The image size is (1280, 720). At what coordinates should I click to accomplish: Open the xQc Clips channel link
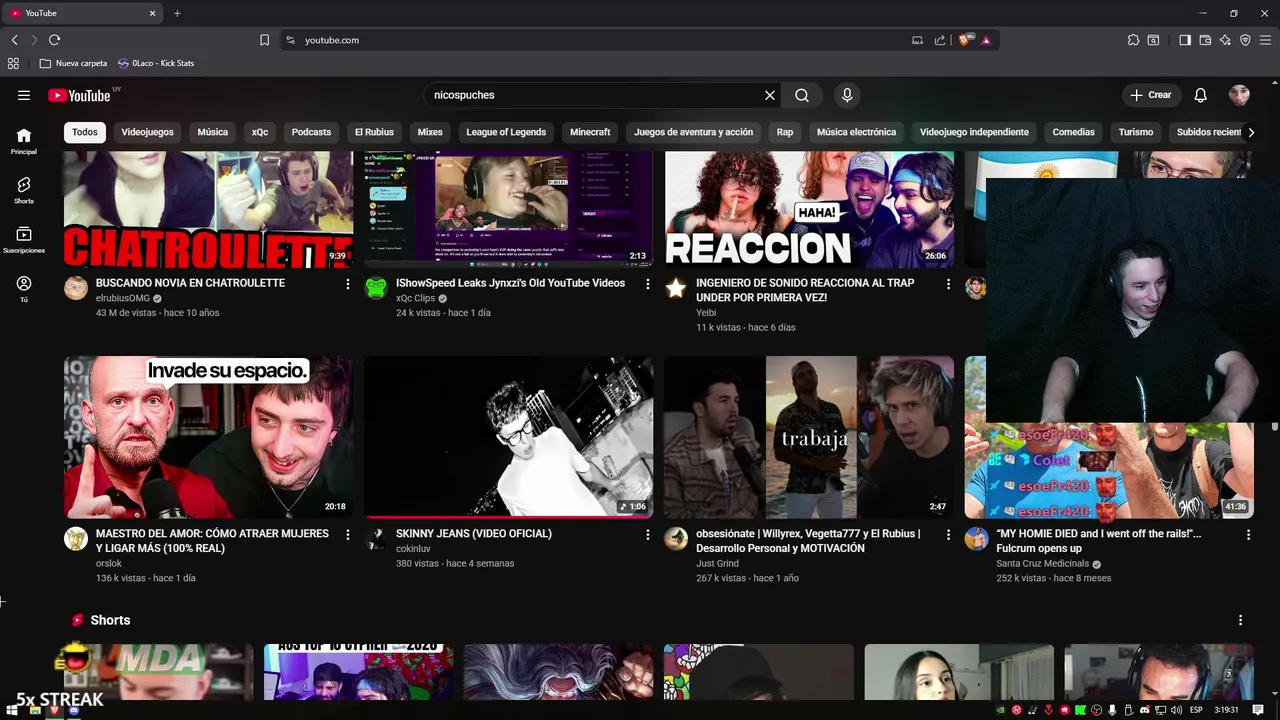(x=415, y=298)
